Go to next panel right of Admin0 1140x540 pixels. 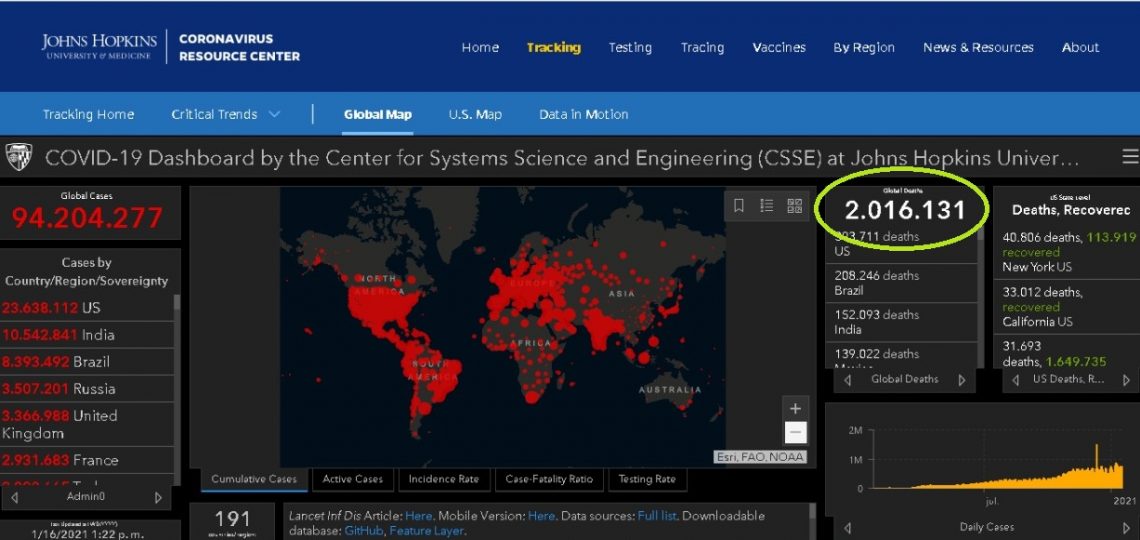point(158,498)
